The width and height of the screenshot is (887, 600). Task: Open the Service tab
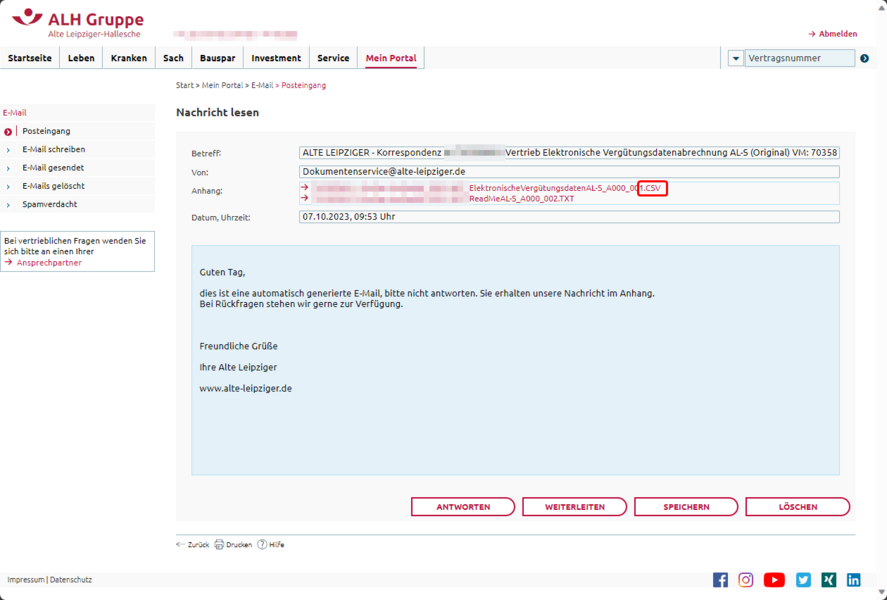click(333, 58)
